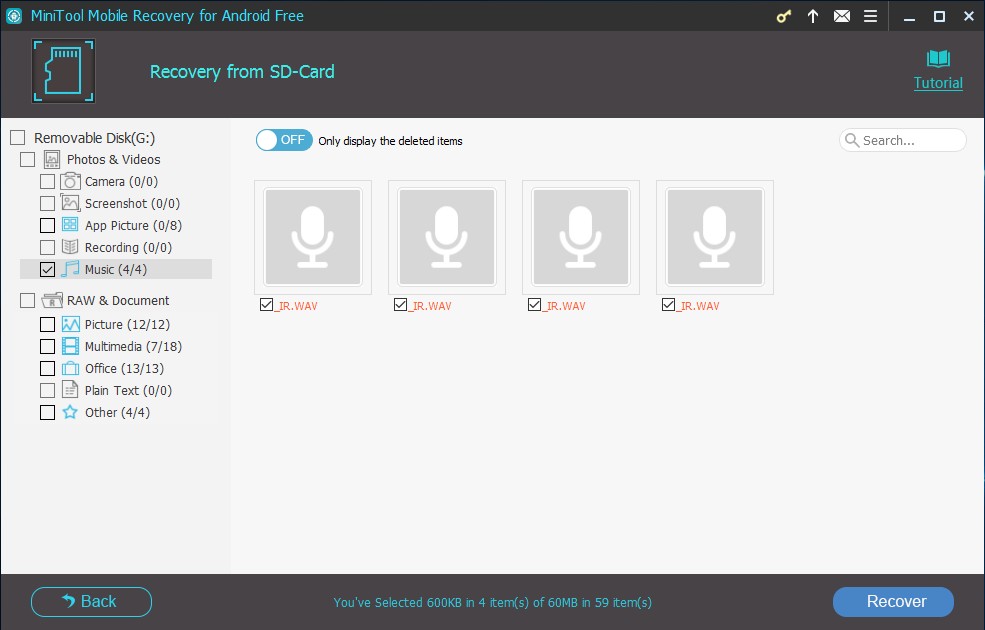Check the Other (4/4) checkbox
Screen dimensions: 985x630
(47, 413)
